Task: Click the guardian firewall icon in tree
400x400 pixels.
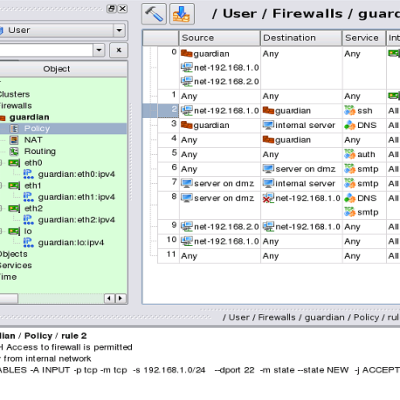Action: click(2, 117)
